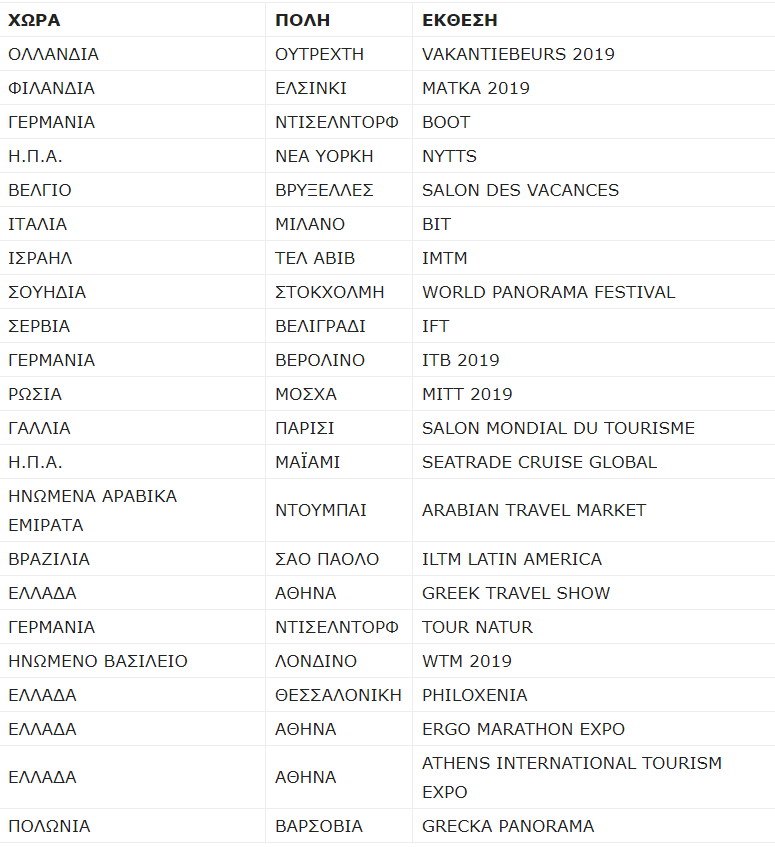Select the ΤΕΛ ΑΒΙΒ city cell

pos(315,258)
